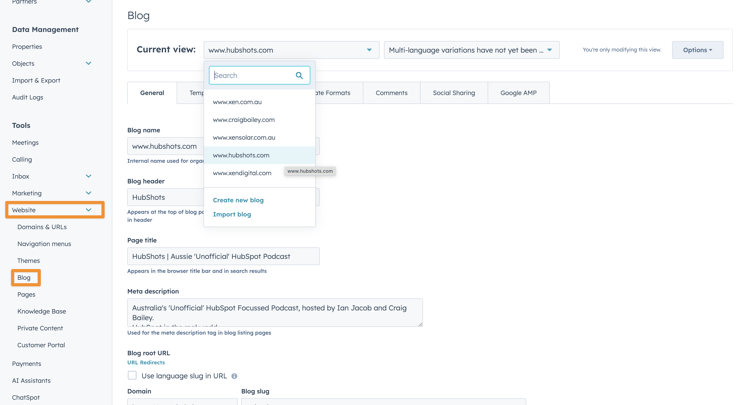Open Marketing settings in sidebar
This screenshot has width=740, height=405.
tap(26, 193)
